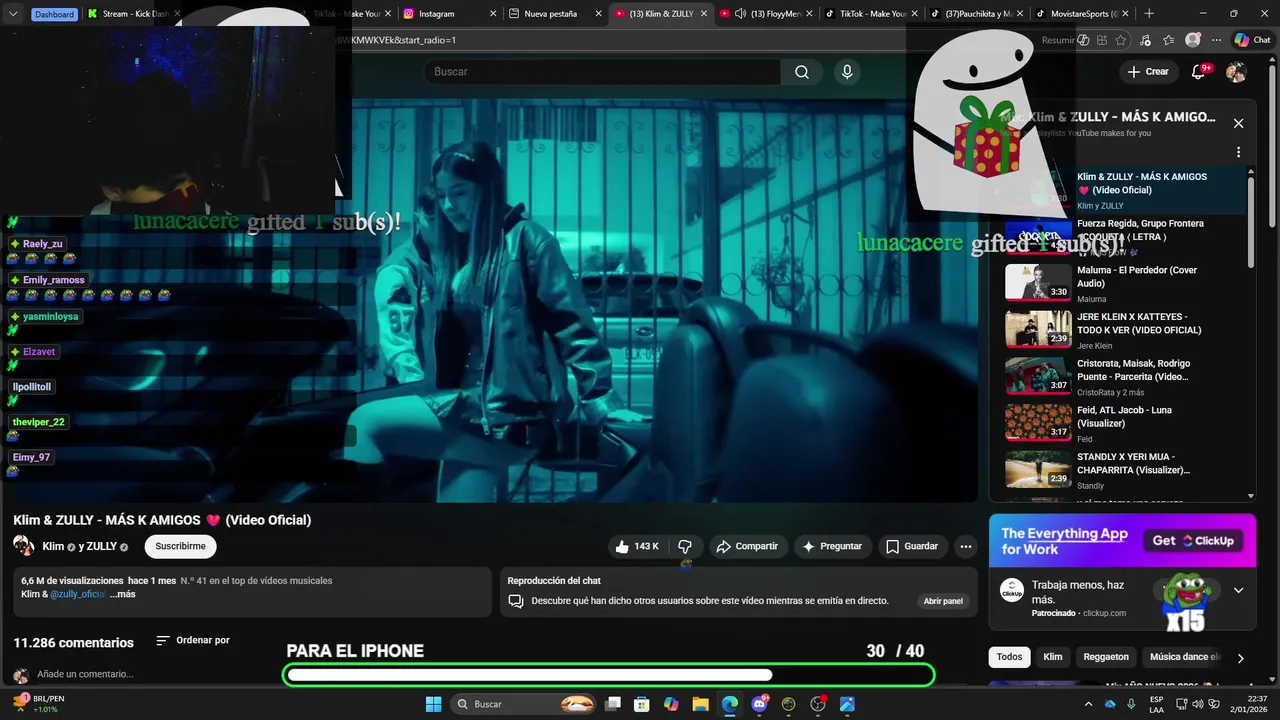1280x720 pixels.
Task: Open Edge media control music icon
Action: [1145, 40]
